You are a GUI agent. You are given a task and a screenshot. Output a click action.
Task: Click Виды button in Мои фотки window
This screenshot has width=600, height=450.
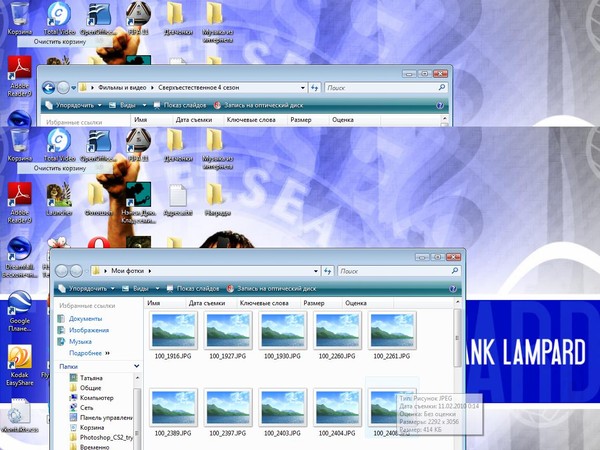point(135,289)
